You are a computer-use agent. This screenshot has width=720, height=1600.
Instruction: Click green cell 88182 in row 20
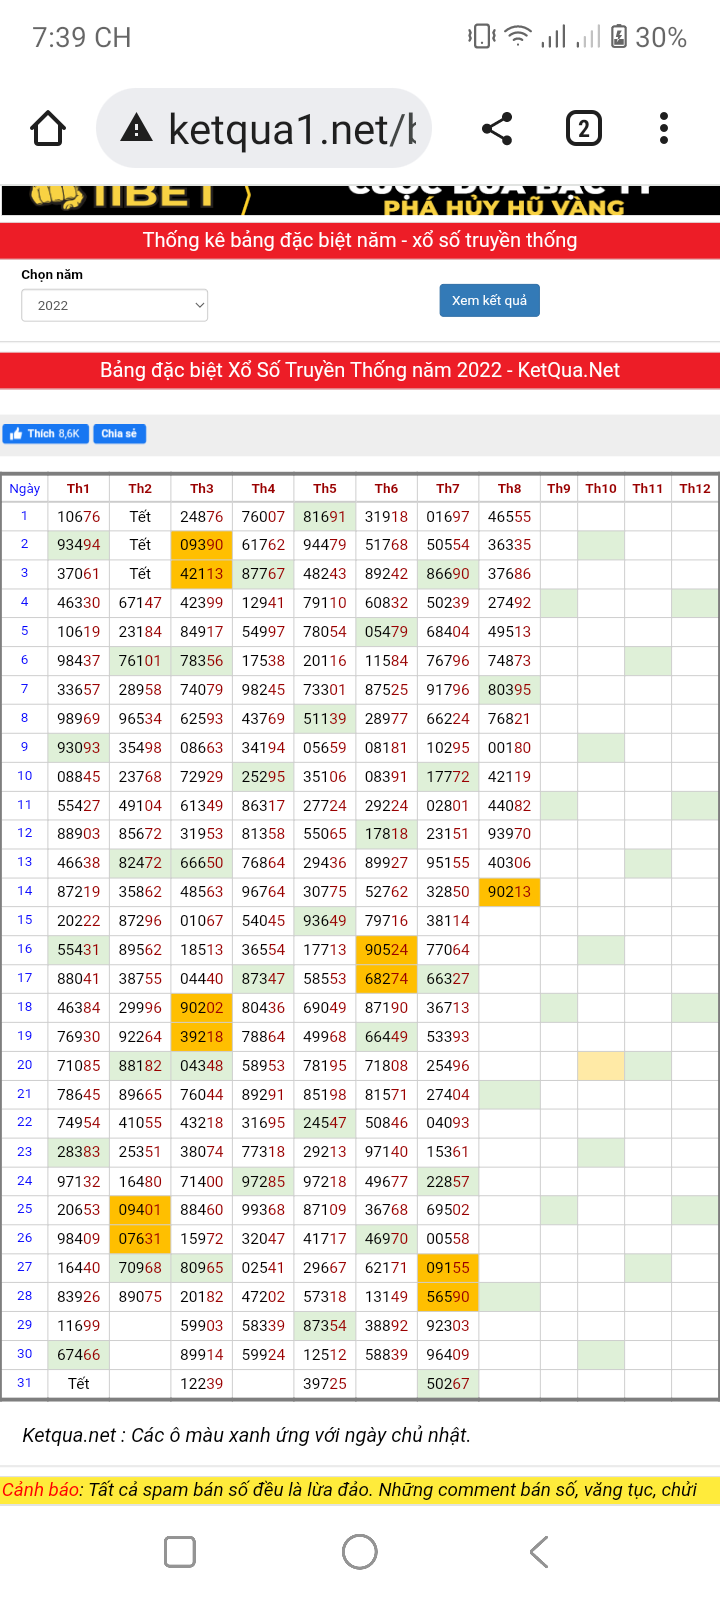click(140, 1066)
